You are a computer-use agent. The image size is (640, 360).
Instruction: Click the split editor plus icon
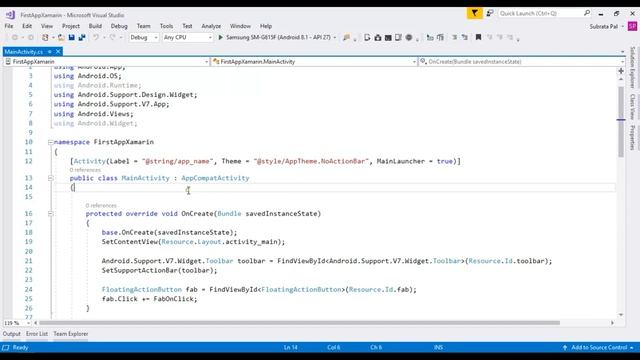coord(621,71)
